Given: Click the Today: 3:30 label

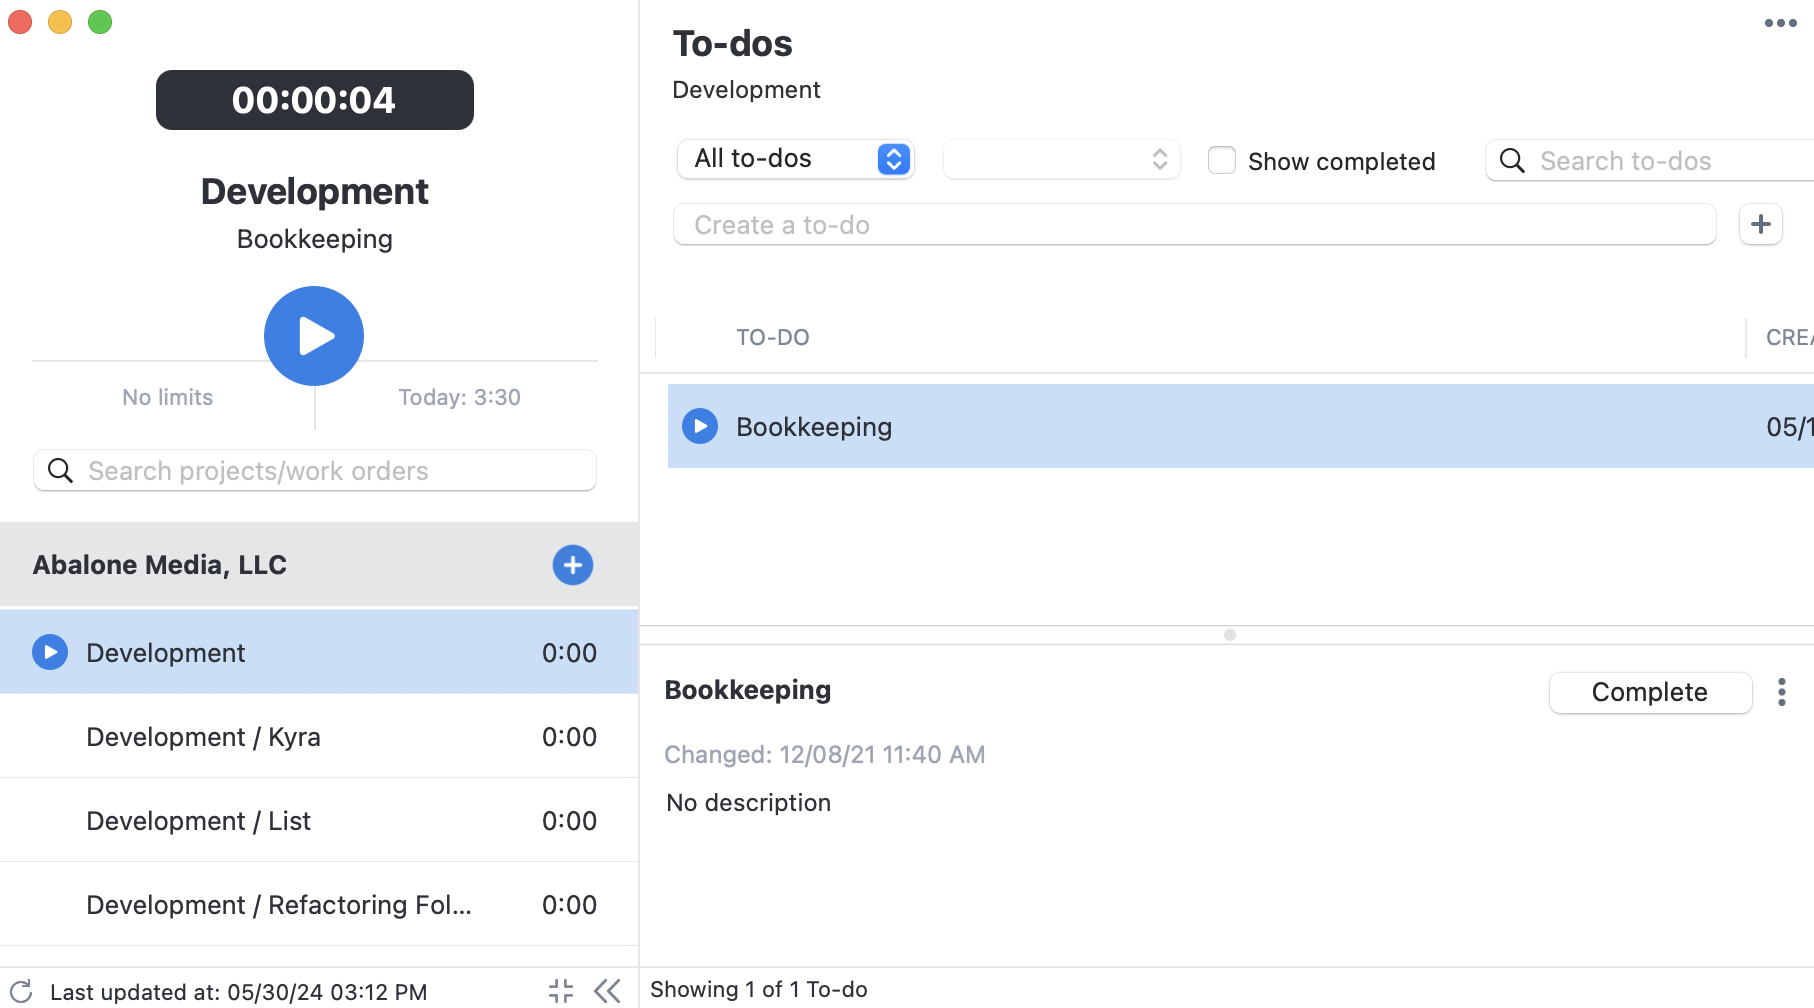Looking at the screenshot, I should pyautogui.click(x=460, y=397).
